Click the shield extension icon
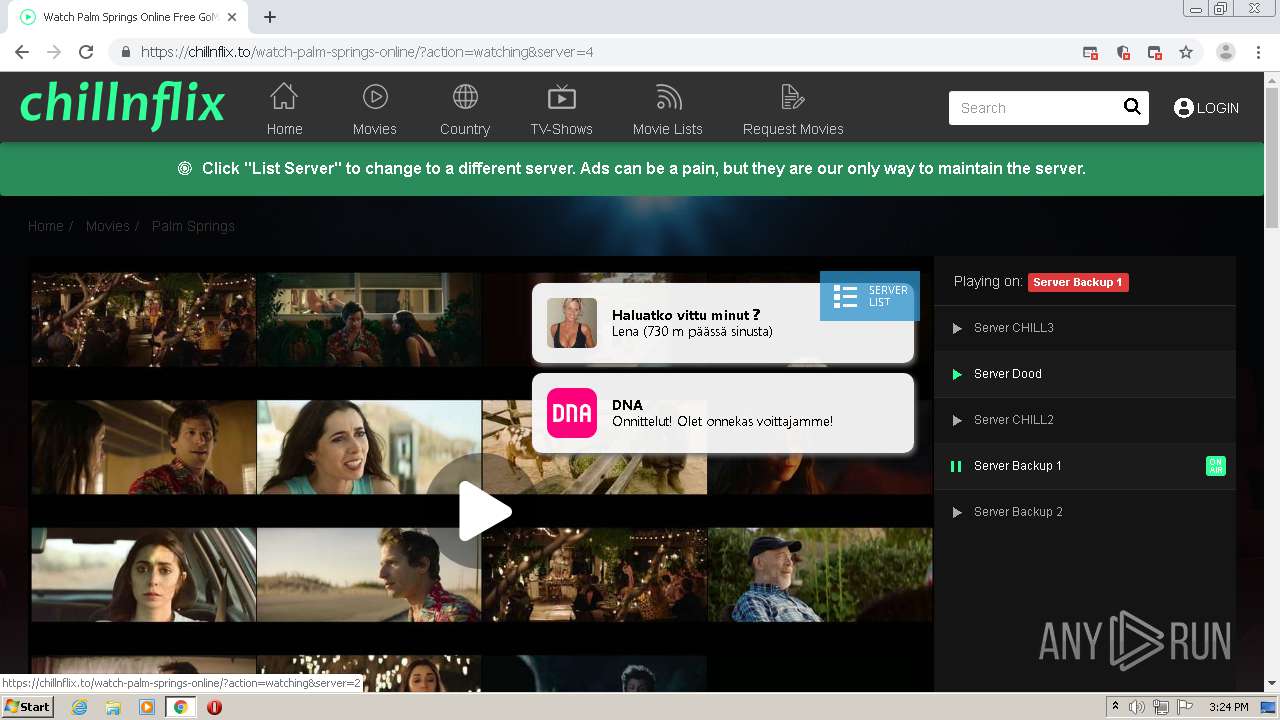Screen dimensions: 1280x720 tap(1123, 52)
